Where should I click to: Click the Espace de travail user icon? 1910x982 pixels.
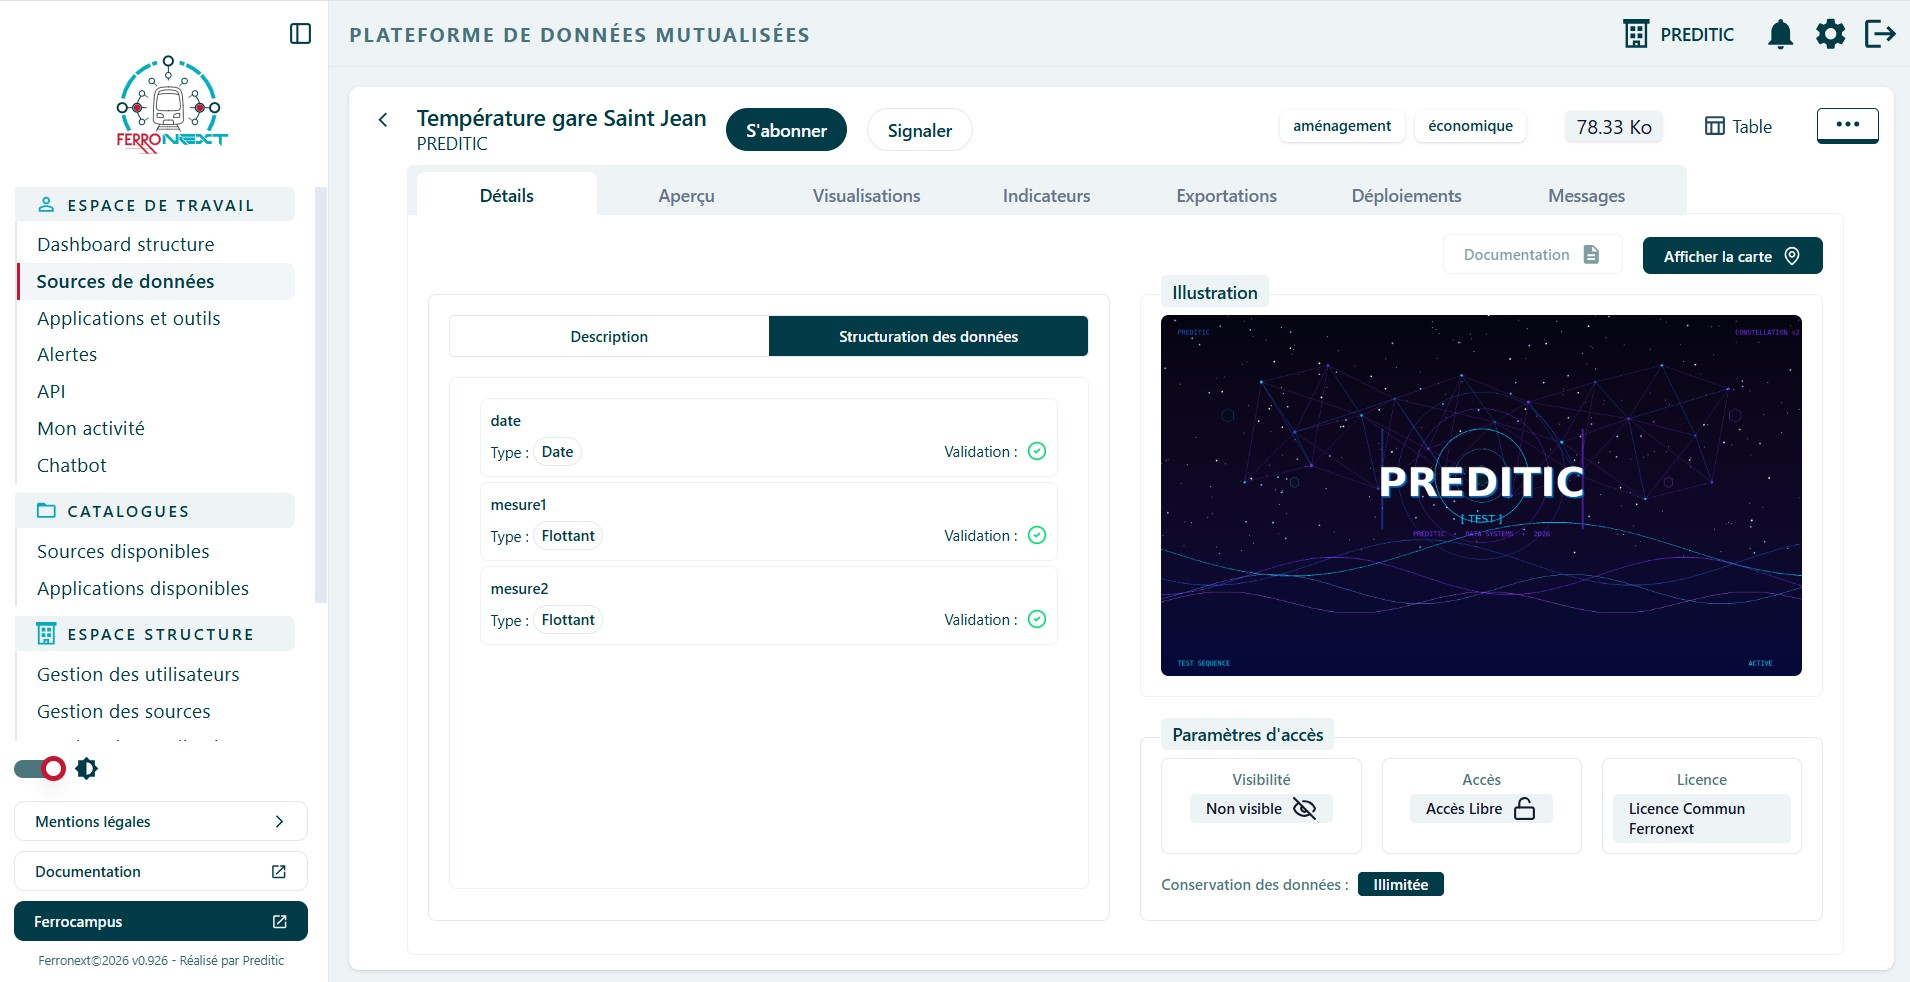46,205
